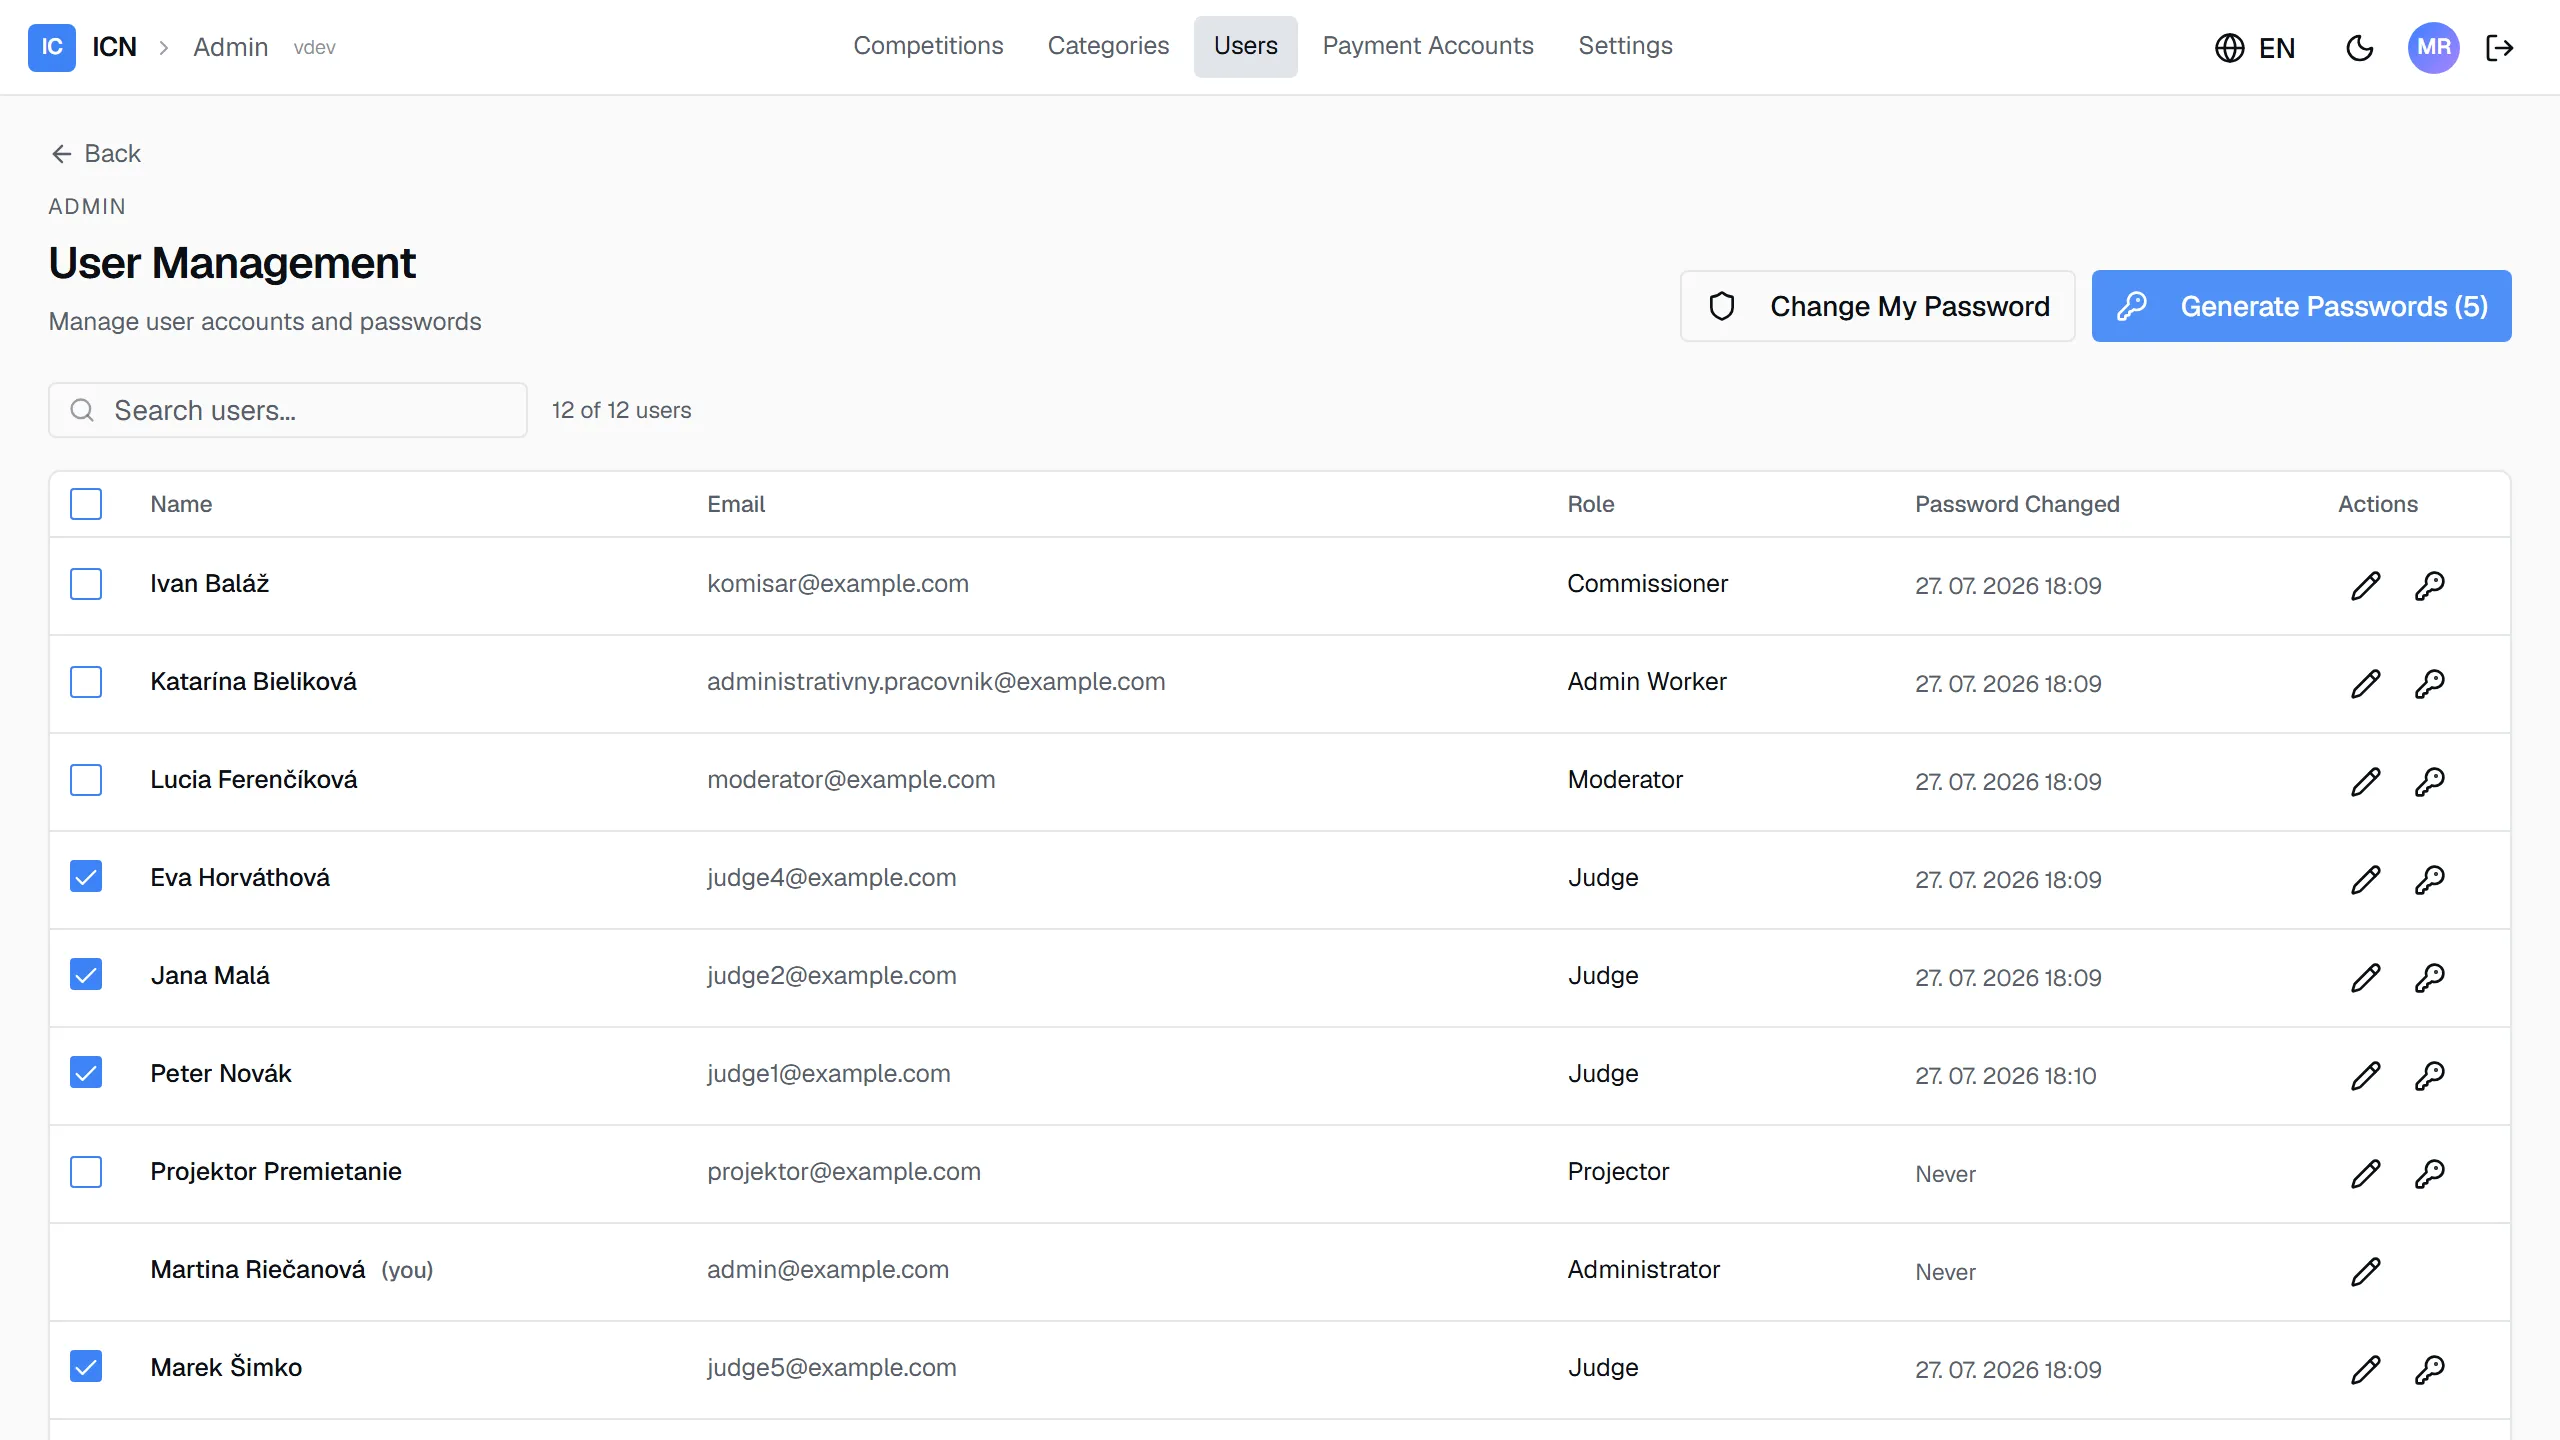2560x1440 pixels.
Task: Click key icon for Eva Horváthová
Action: click(x=2430, y=880)
